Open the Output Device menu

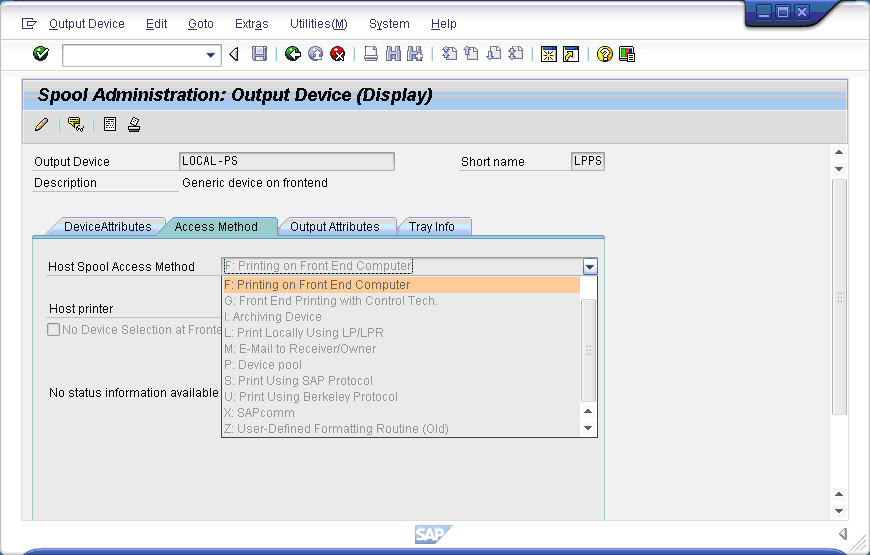86,24
